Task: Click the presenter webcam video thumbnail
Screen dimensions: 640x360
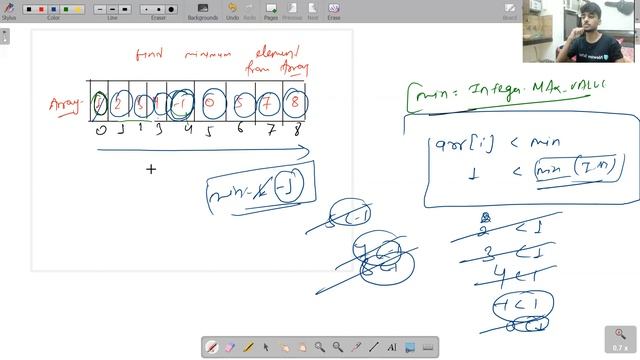Action: tap(579, 31)
